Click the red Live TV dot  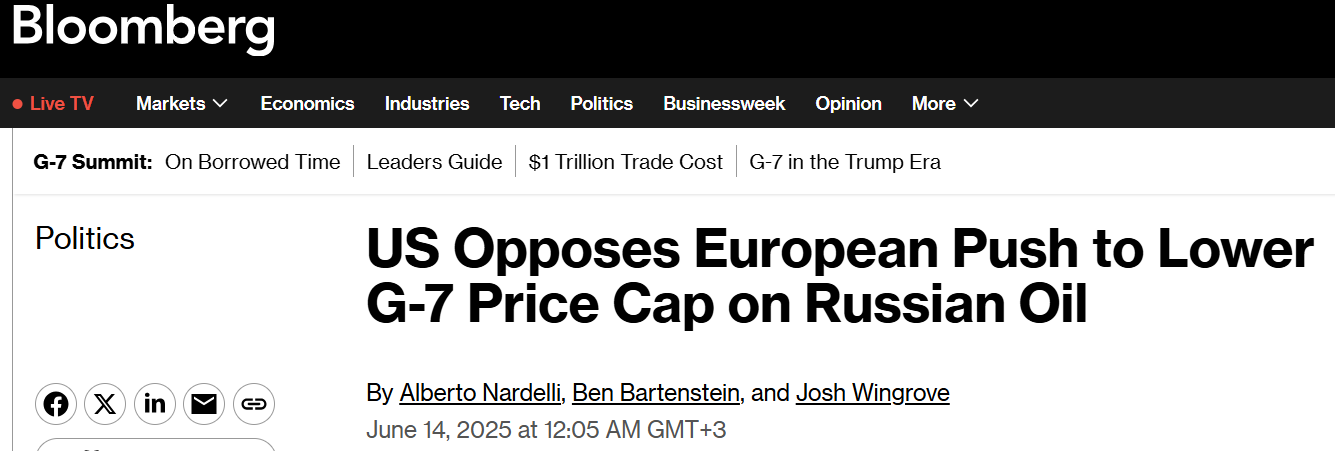pyautogui.click(x=17, y=104)
